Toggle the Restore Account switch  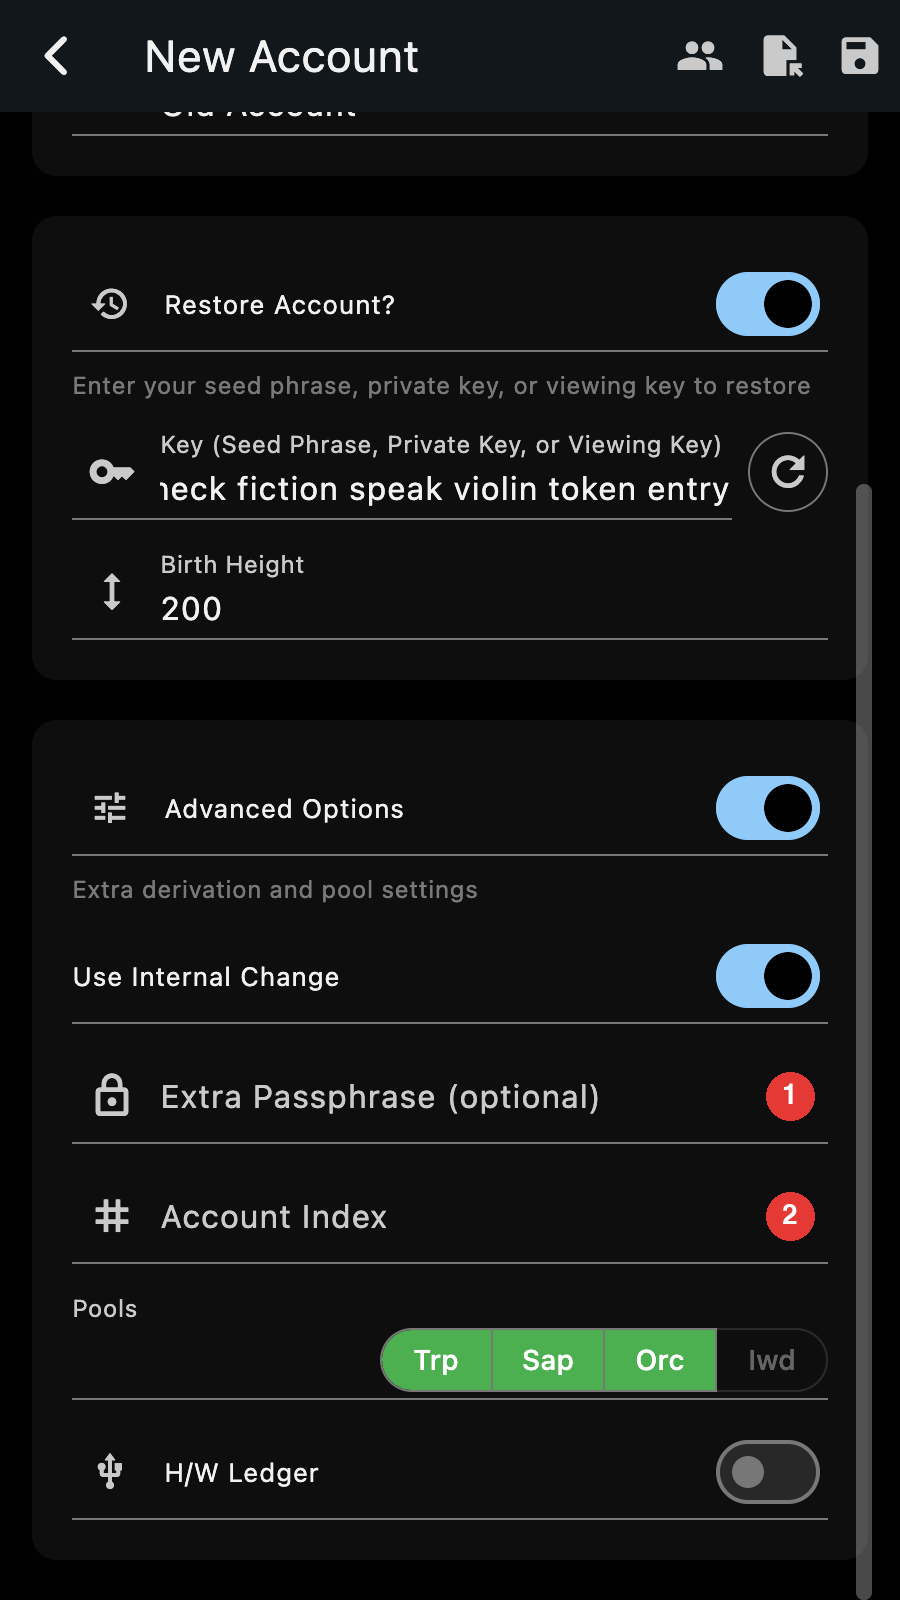(x=768, y=304)
